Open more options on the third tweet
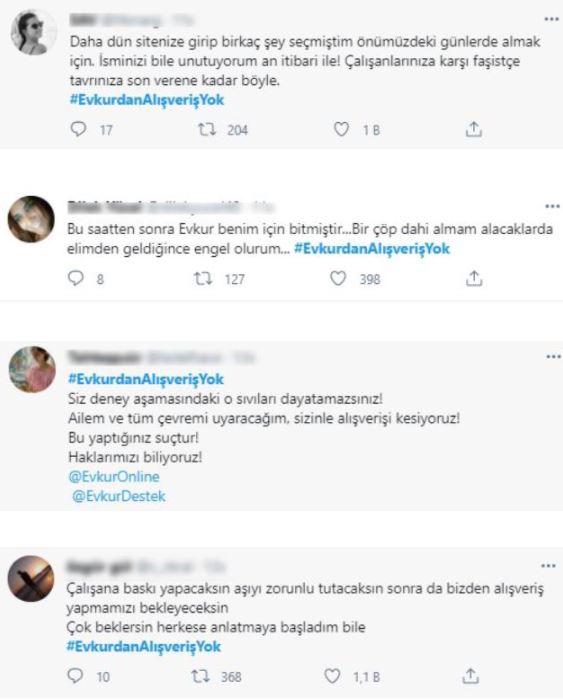 [x=553, y=357]
